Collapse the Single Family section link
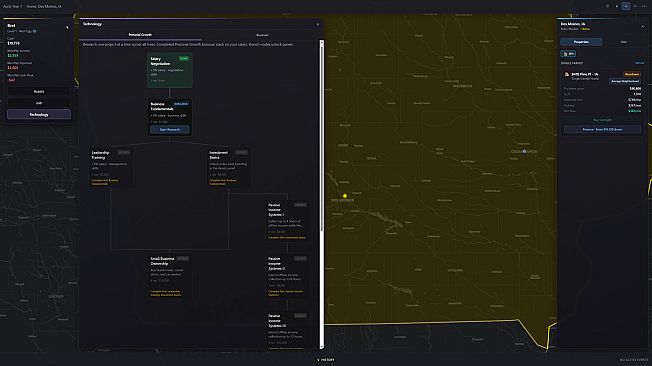 640,63
